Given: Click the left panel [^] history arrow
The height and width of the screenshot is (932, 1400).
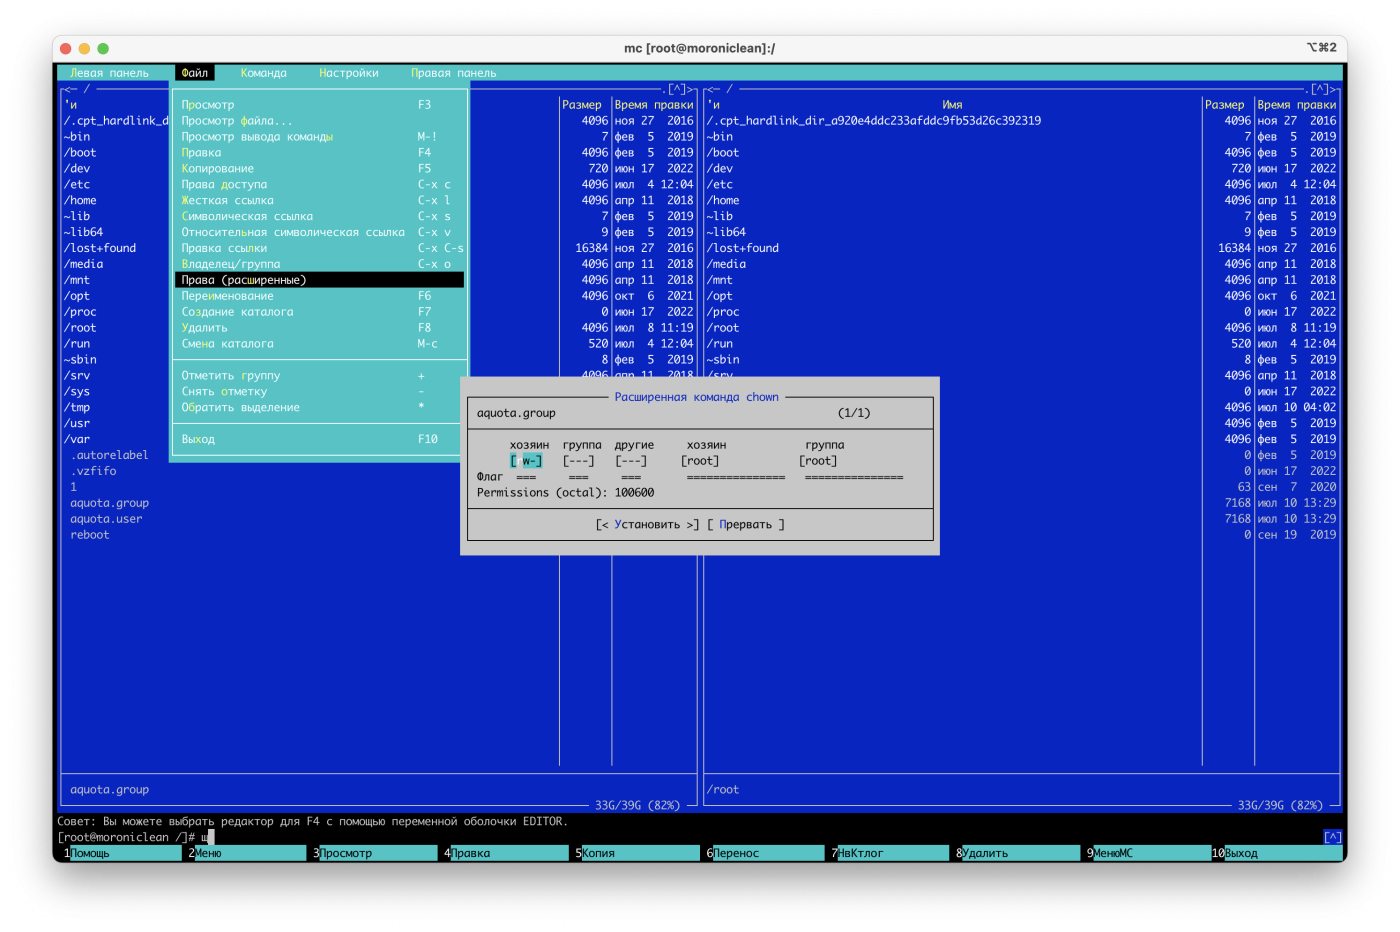Looking at the screenshot, I should tap(677, 89).
